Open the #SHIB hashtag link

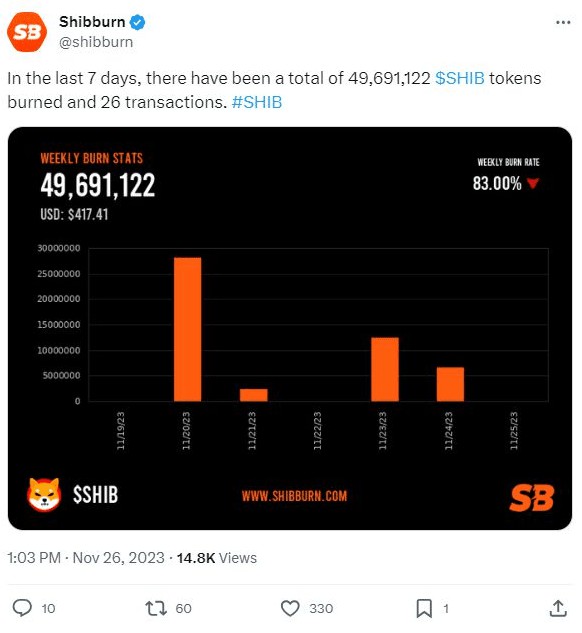point(257,102)
